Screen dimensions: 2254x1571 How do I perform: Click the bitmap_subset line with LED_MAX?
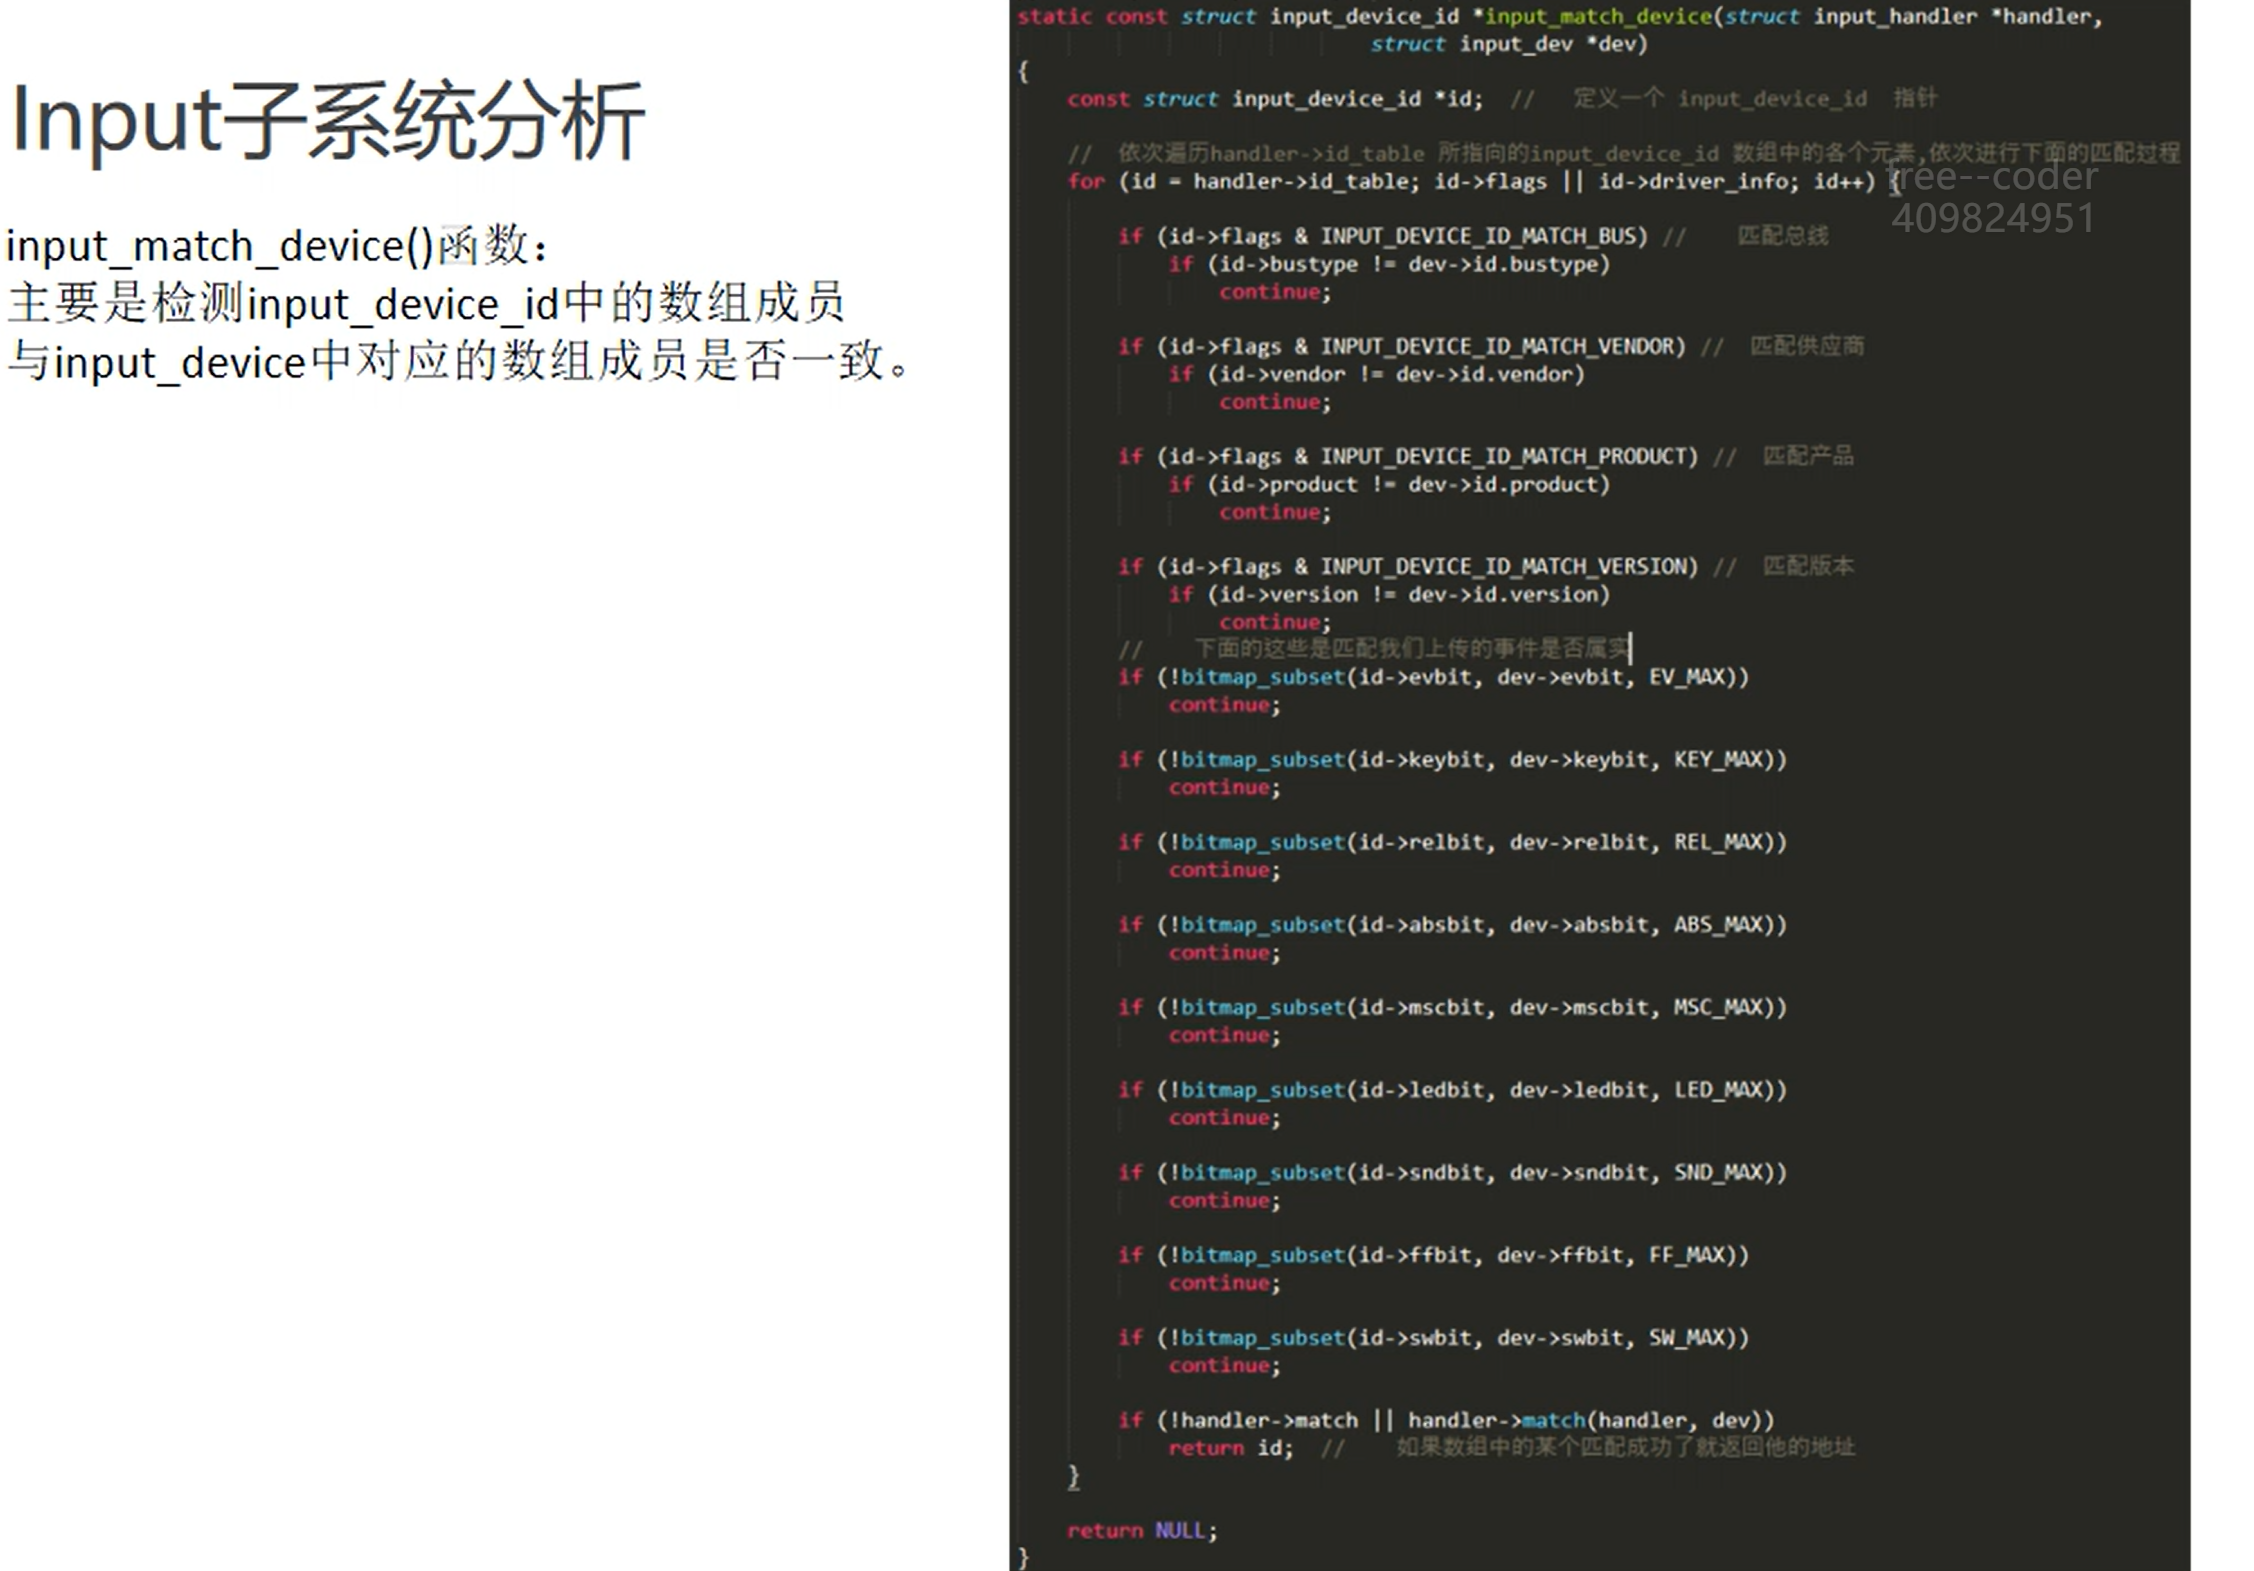(1453, 1090)
